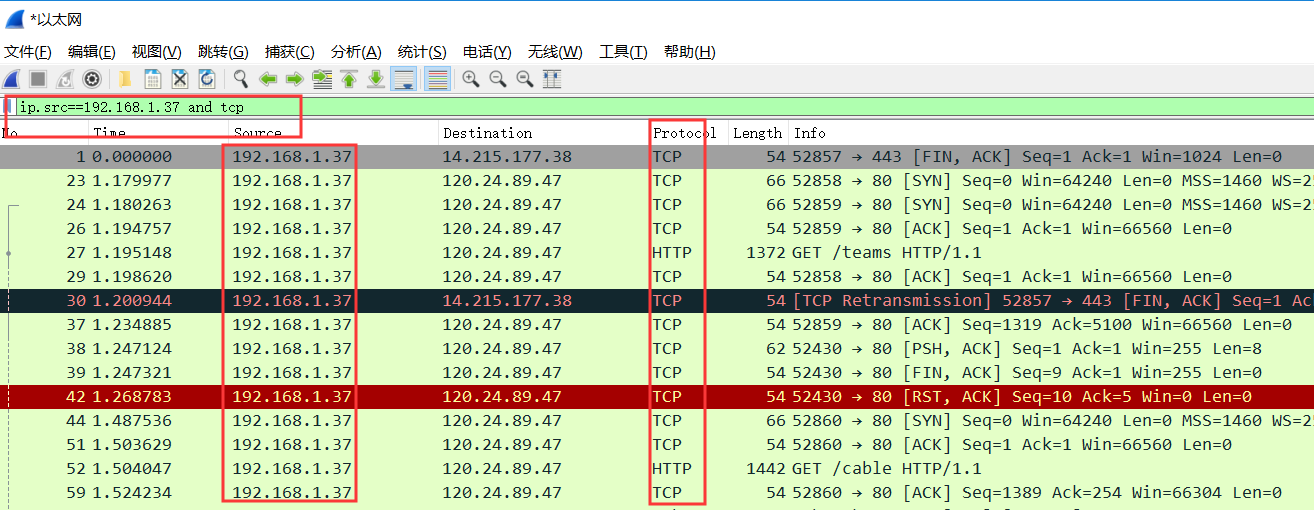Sort by the Protocol column header
The height and width of the screenshot is (510, 1314).
coord(684,133)
